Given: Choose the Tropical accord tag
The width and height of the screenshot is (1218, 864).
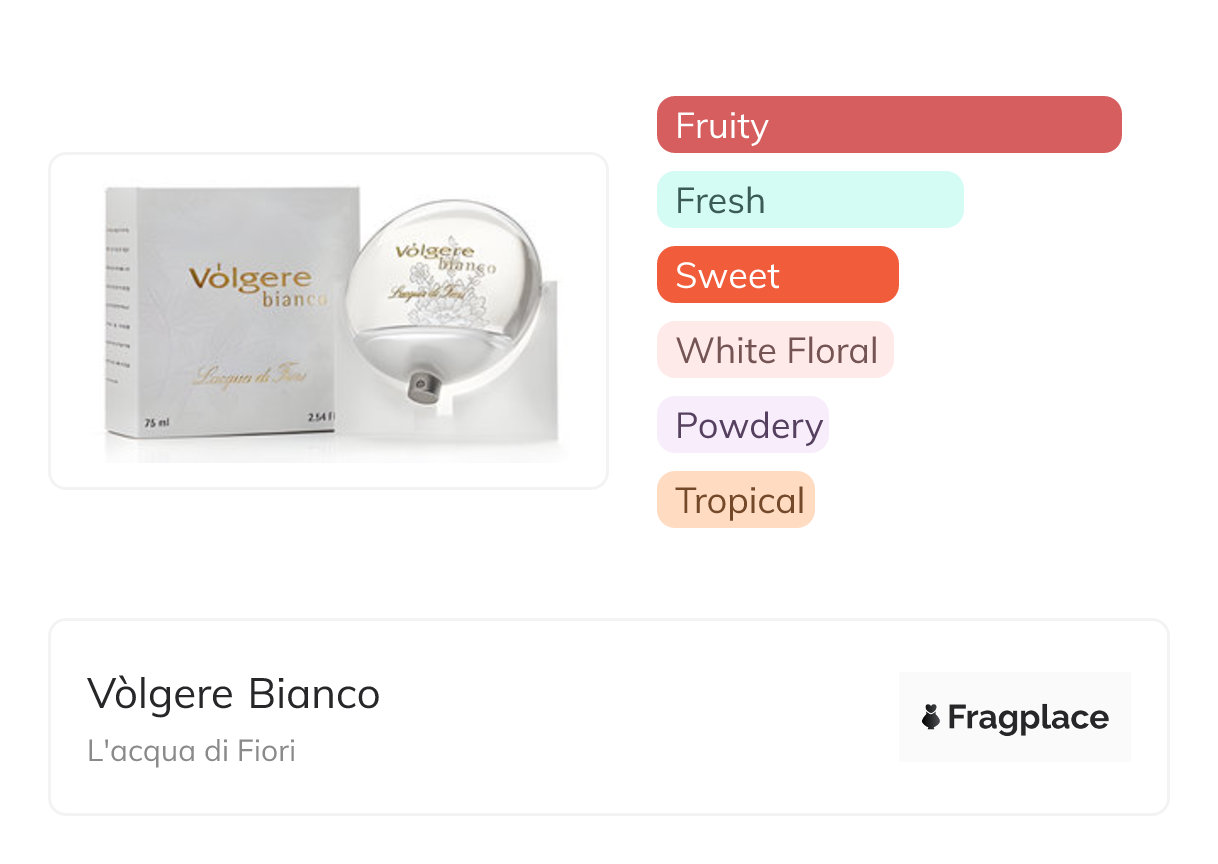Looking at the screenshot, I should tap(735, 500).
